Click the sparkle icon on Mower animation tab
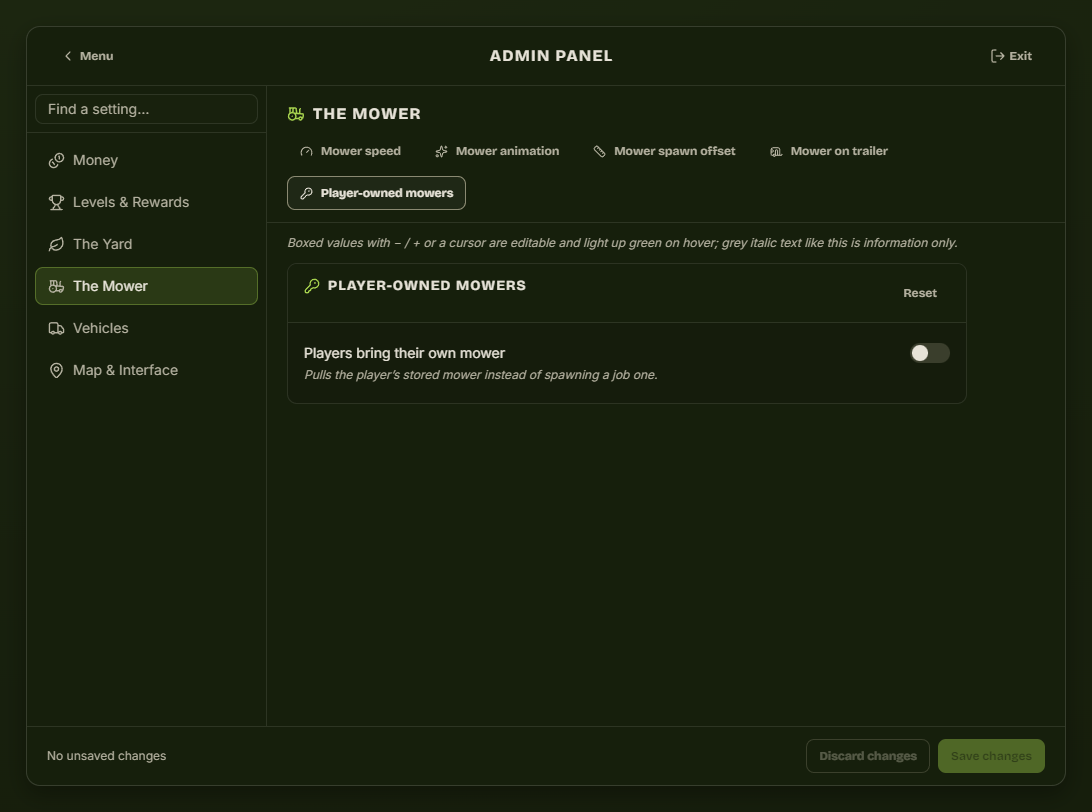Screen dimensions: 1092x812 pyautogui.click(x=442, y=152)
